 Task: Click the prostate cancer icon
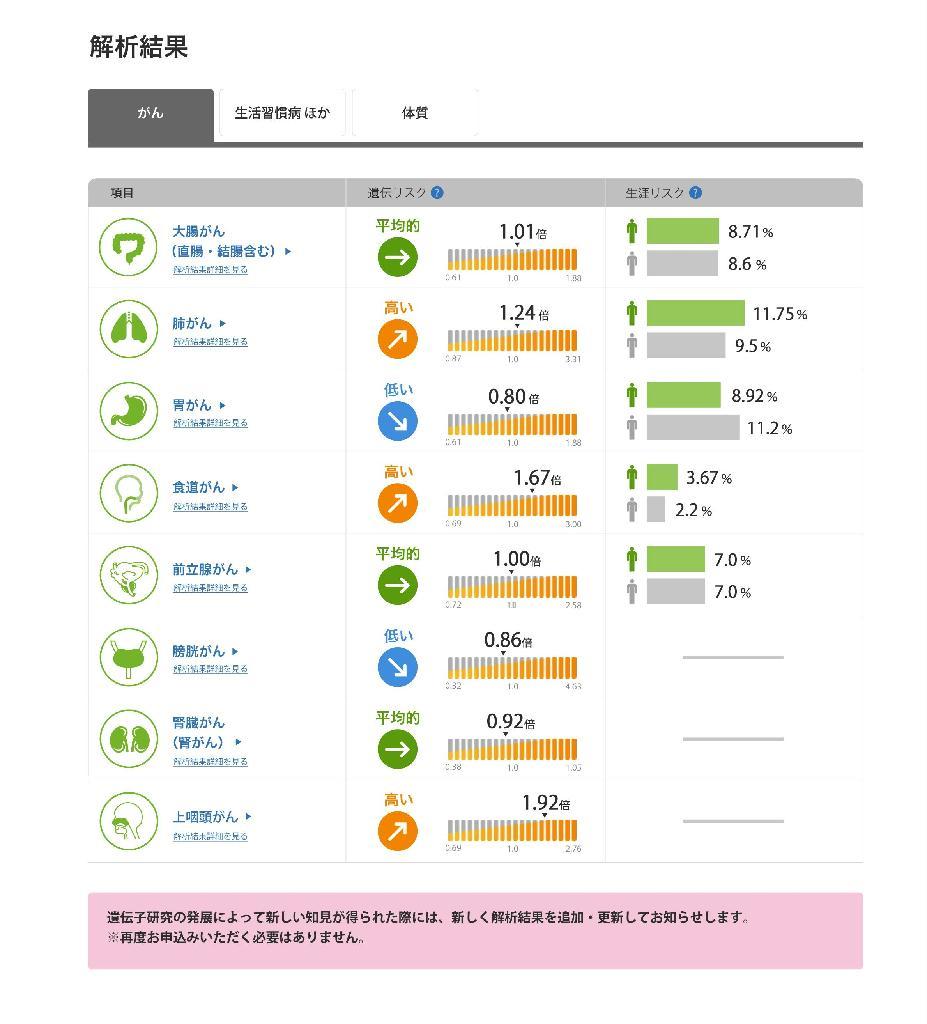click(x=129, y=574)
